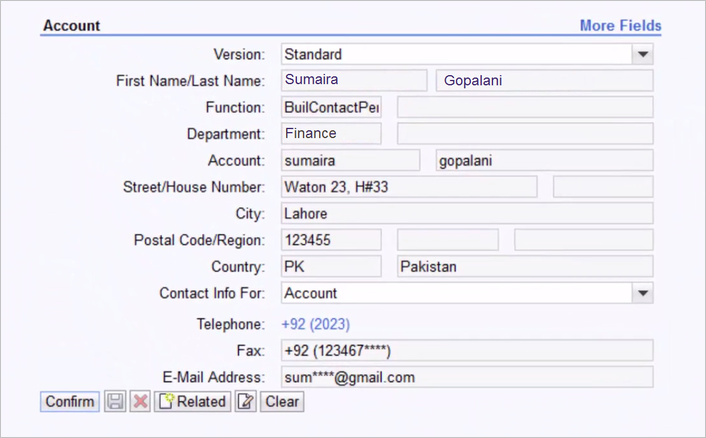The image size is (706, 438).
Task: Click the Department field showing Finance
Action: (331, 134)
